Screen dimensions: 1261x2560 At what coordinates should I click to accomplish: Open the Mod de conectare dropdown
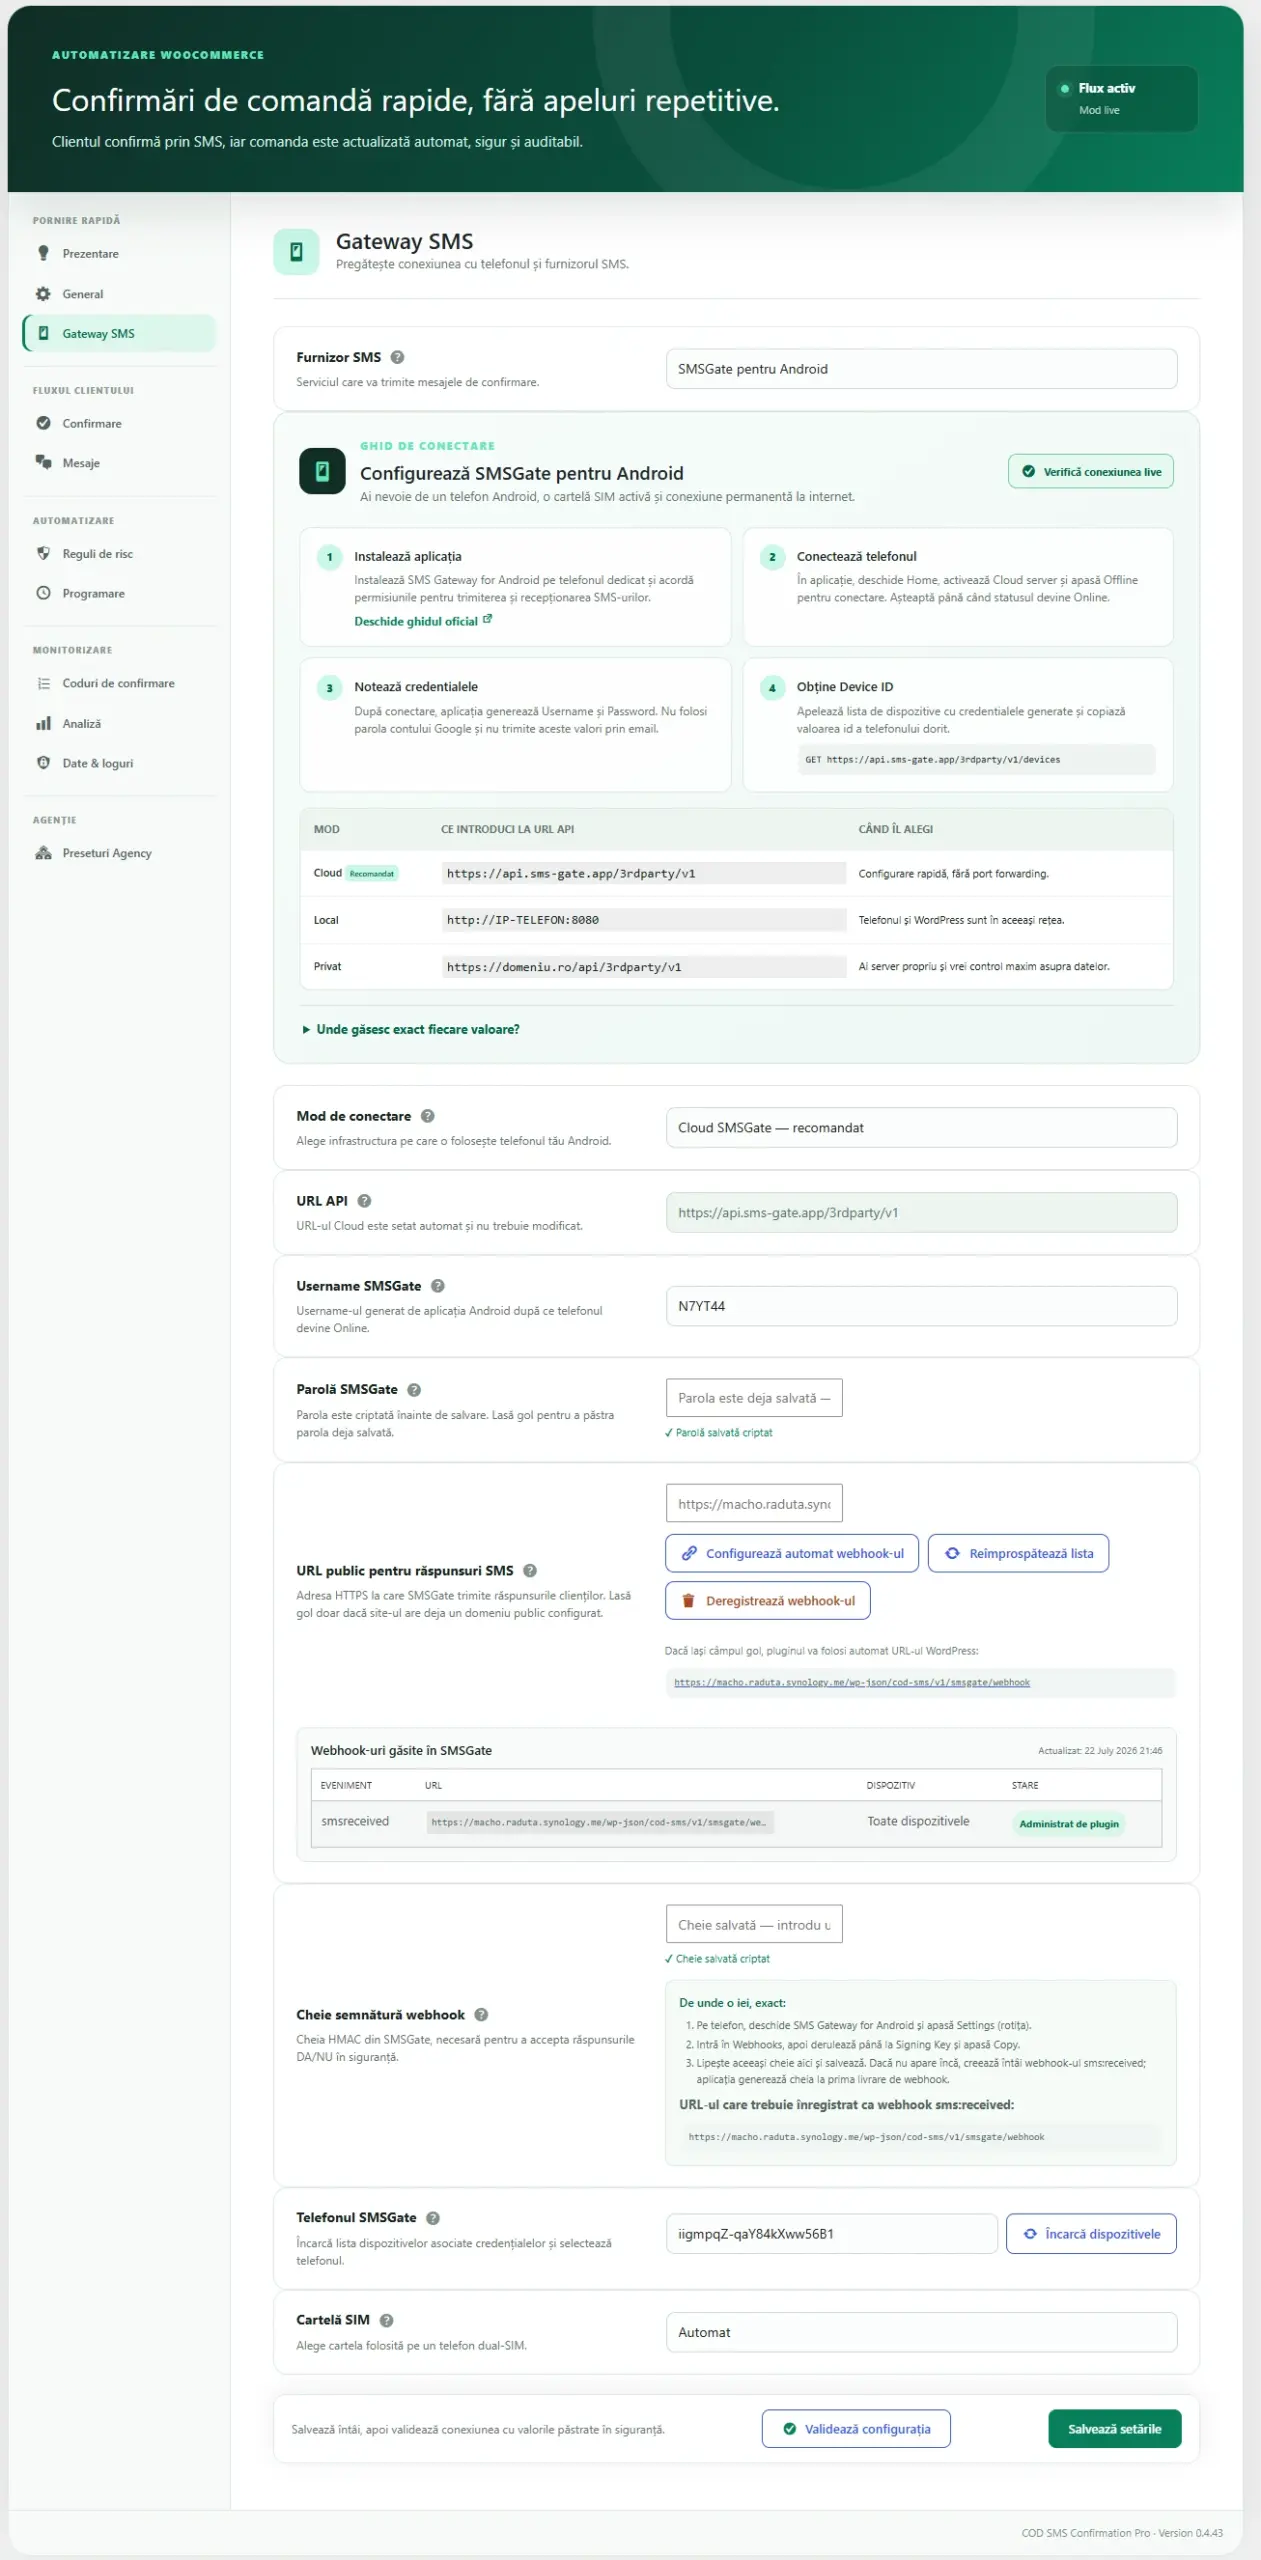point(921,1128)
